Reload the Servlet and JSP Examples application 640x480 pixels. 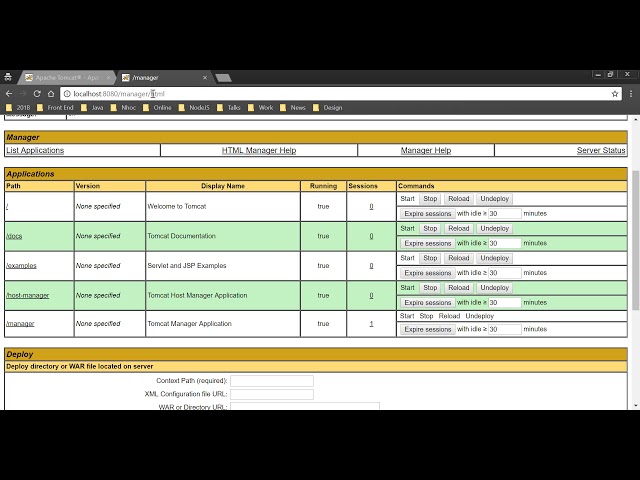pos(459,258)
